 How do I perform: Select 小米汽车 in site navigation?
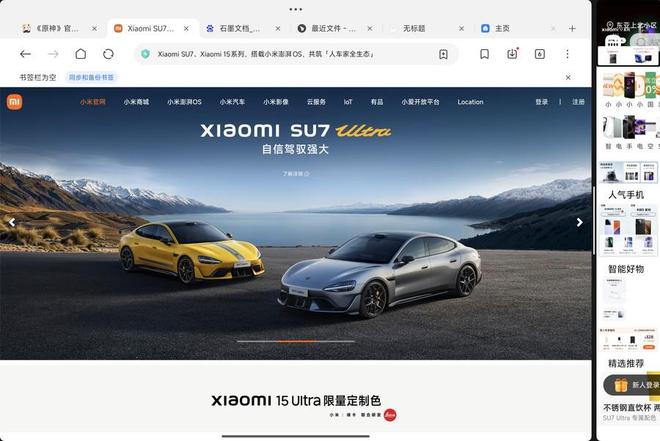coord(232,102)
